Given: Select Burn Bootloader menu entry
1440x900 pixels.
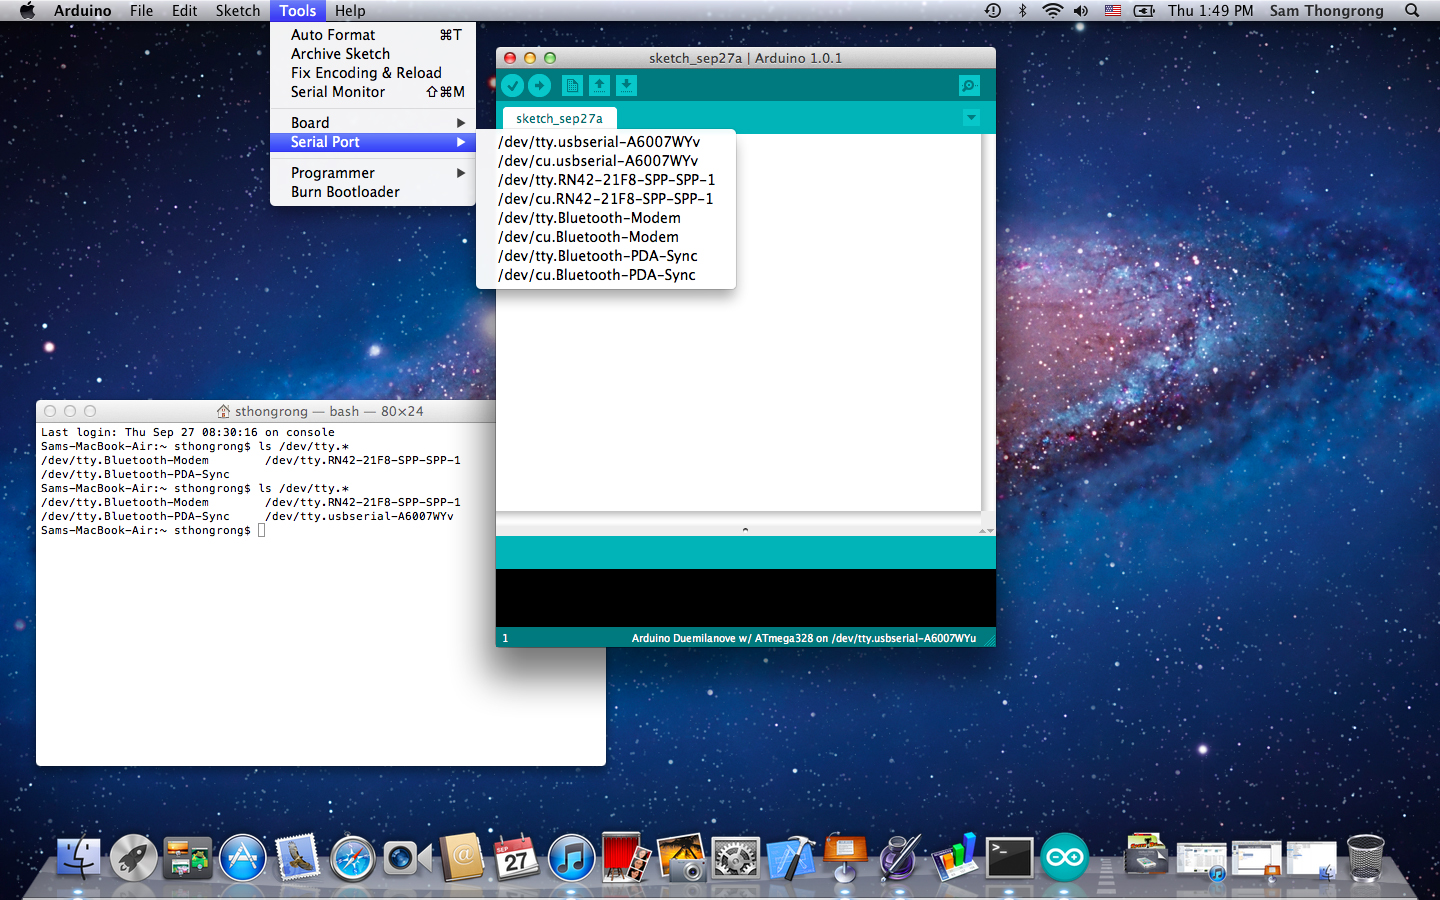Looking at the screenshot, I should coord(373,192).
